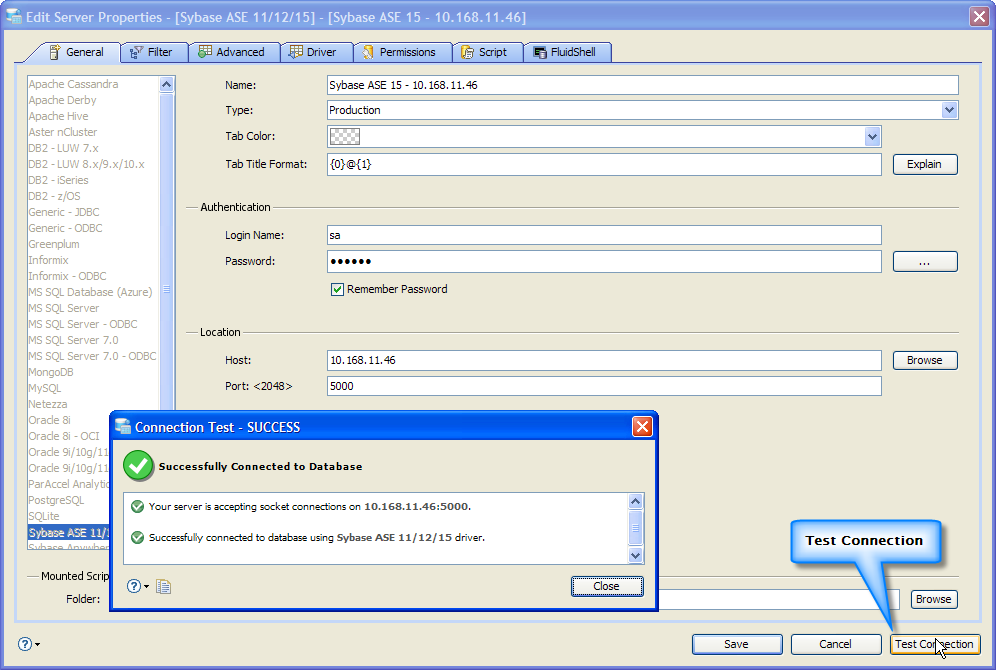Click the Tab Color checkered swatch
The height and width of the screenshot is (670, 996).
(x=344, y=136)
